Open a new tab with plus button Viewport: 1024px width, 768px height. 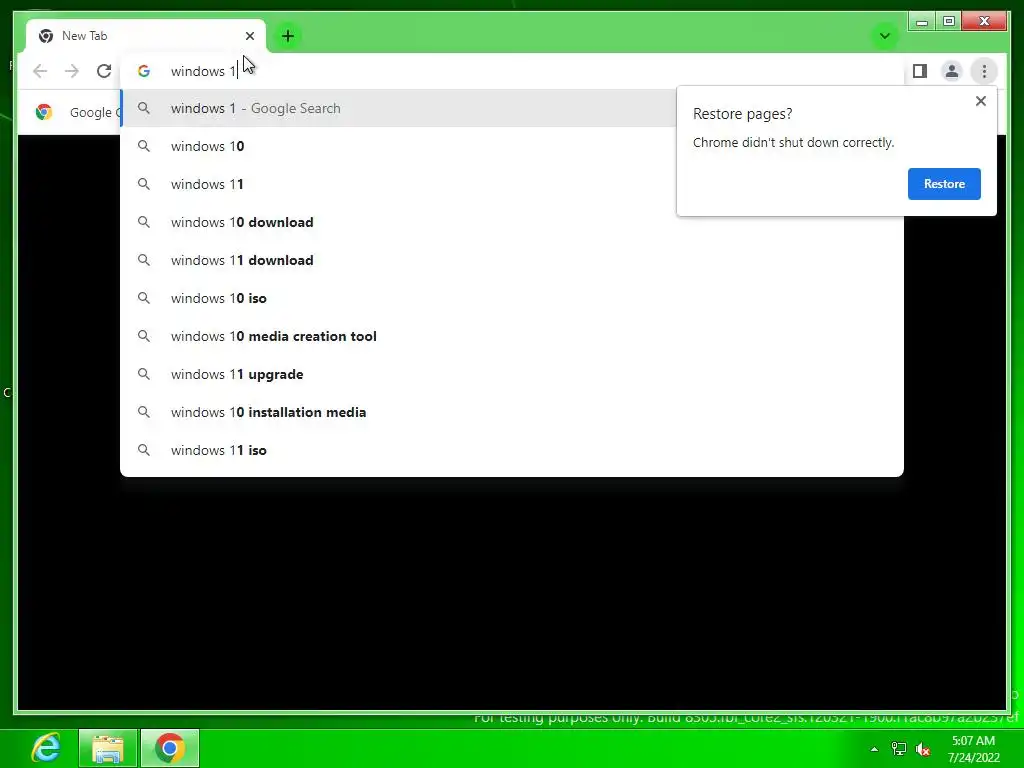(x=287, y=36)
